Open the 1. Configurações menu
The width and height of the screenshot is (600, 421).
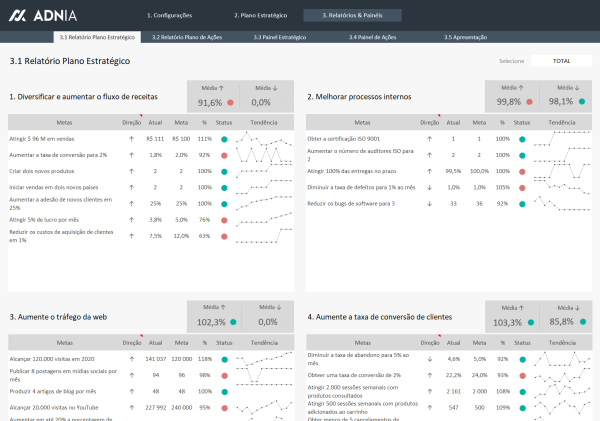pos(169,16)
